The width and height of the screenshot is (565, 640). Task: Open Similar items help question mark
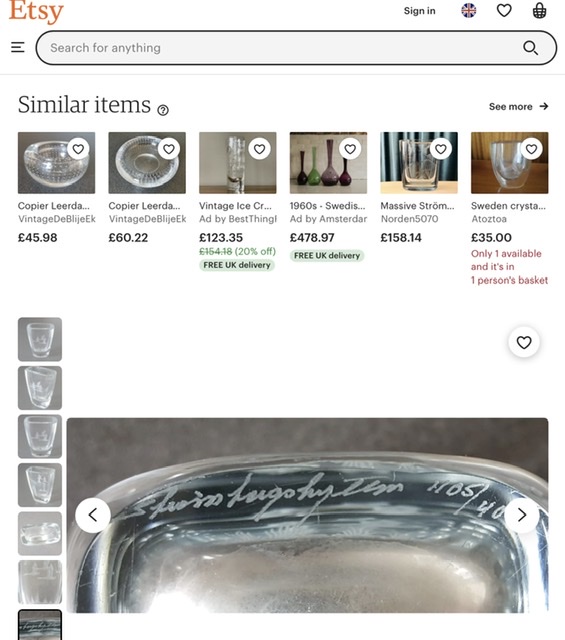163,110
